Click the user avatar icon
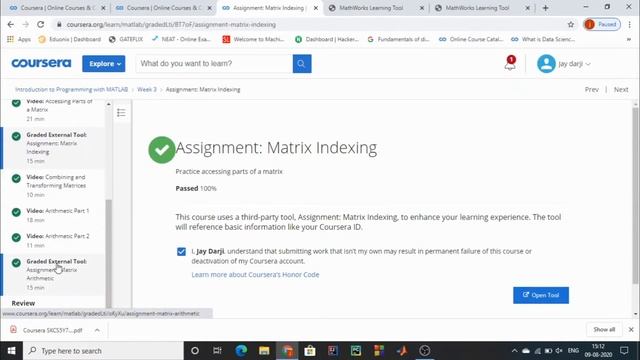 tap(546, 64)
